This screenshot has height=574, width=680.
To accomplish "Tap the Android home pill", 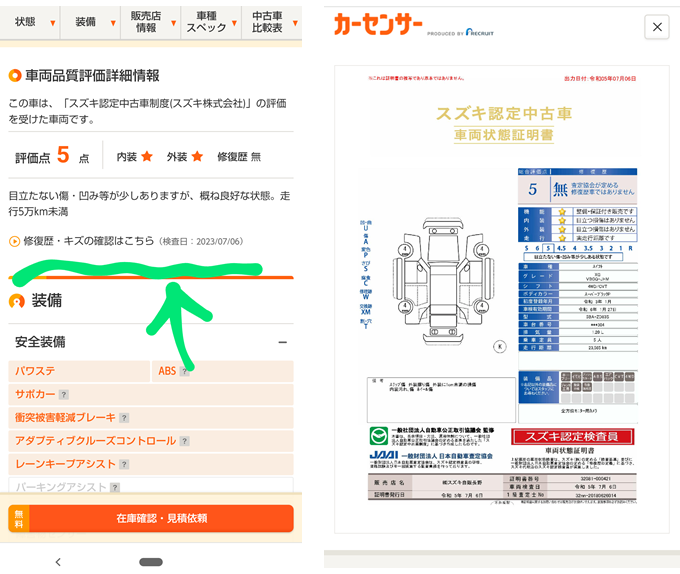I will coord(151,562).
